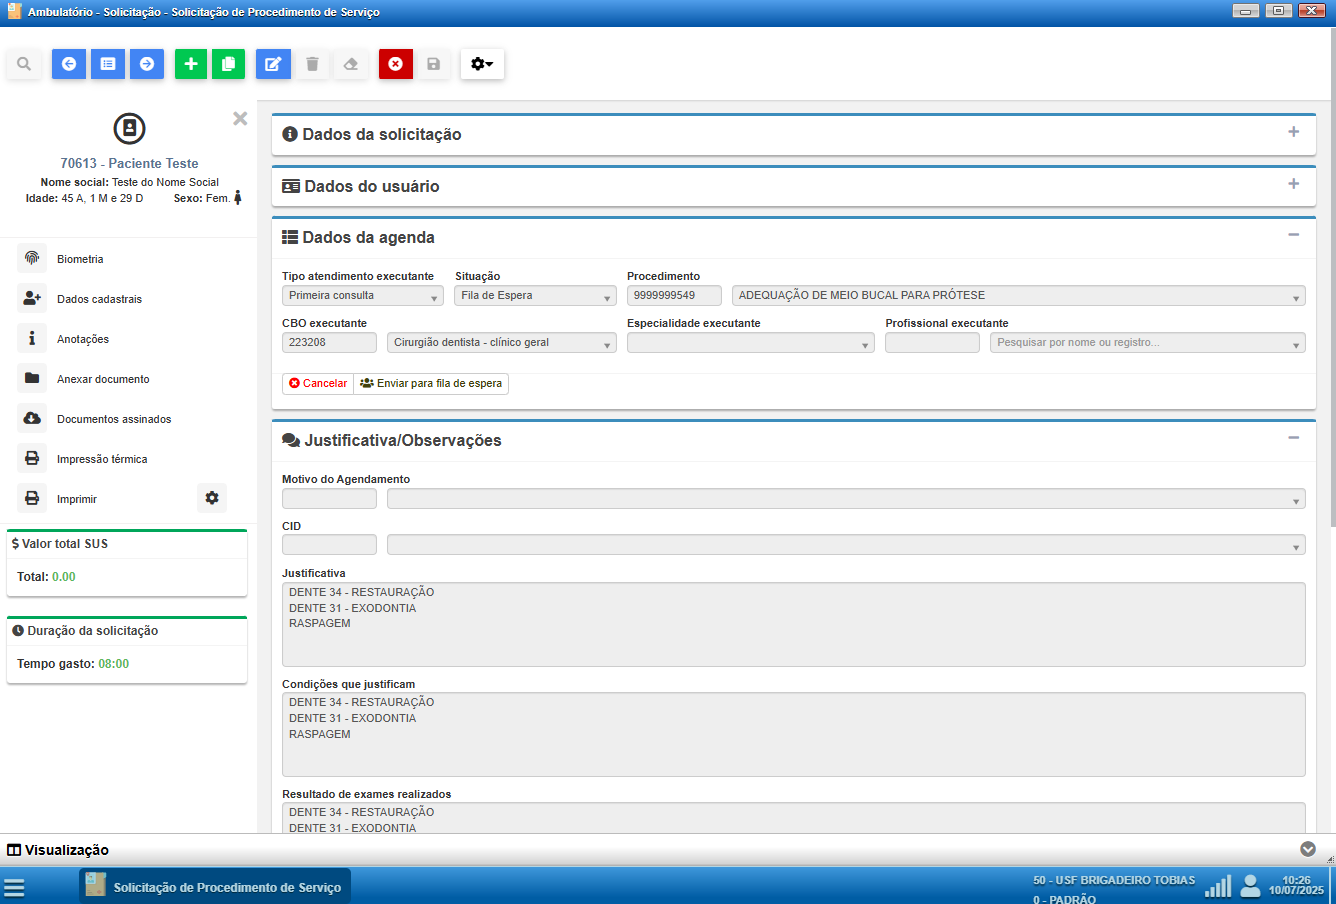The width and height of the screenshot is (1336, 904).
Task: Open Biometria from the patient sidebar
Action: point(80,259)
